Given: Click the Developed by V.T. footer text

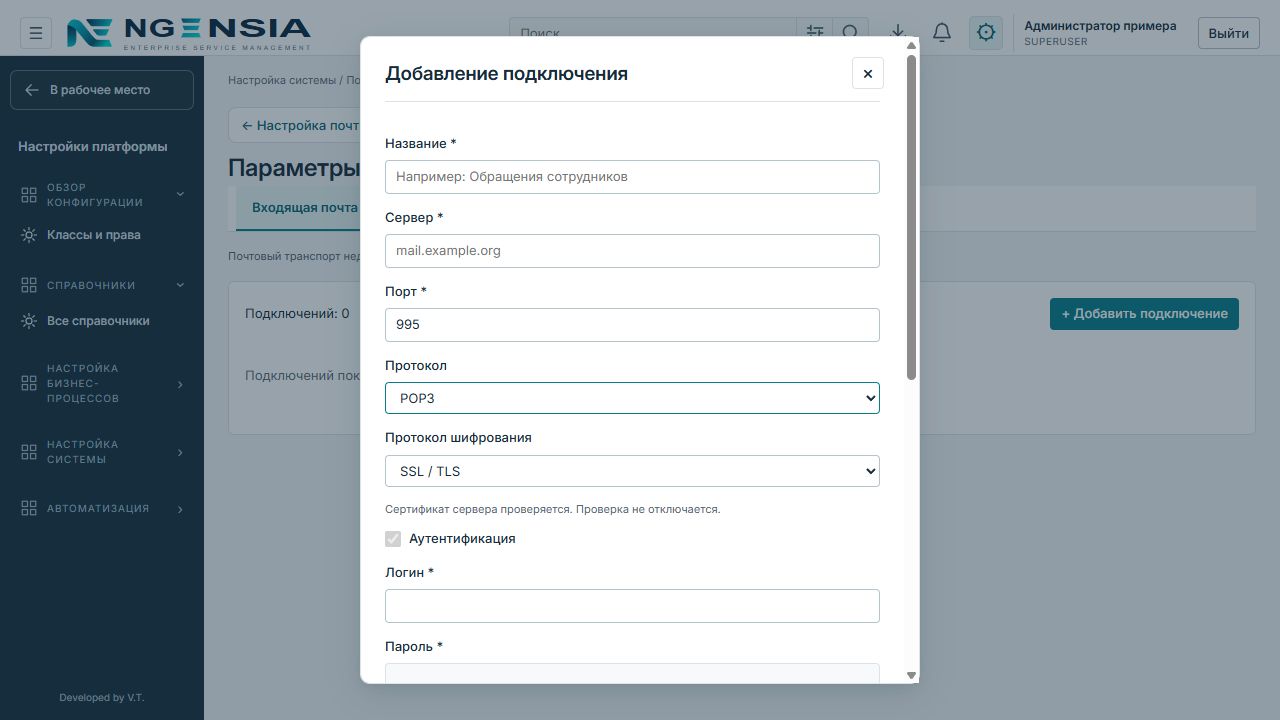Looking at the screenshot, I should point(102,698).
